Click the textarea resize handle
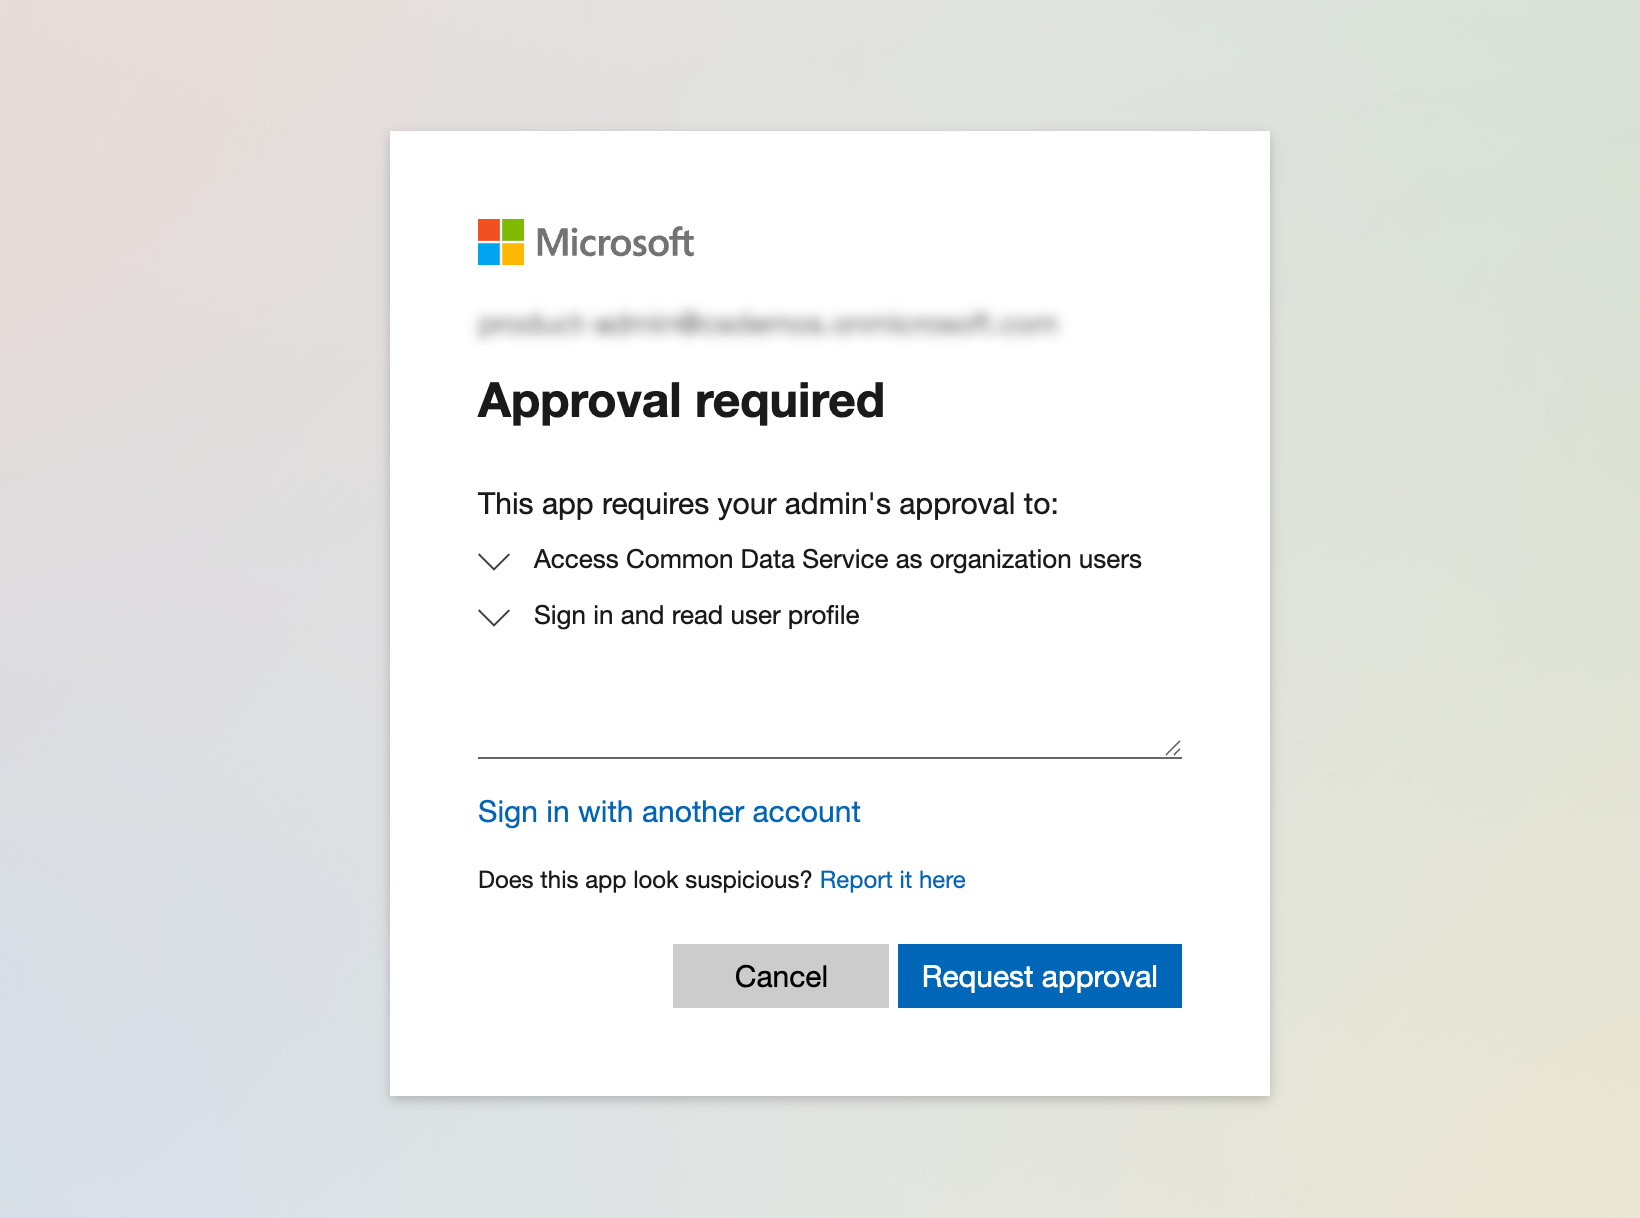The image size is (1640, 1218). point(1172,745)
